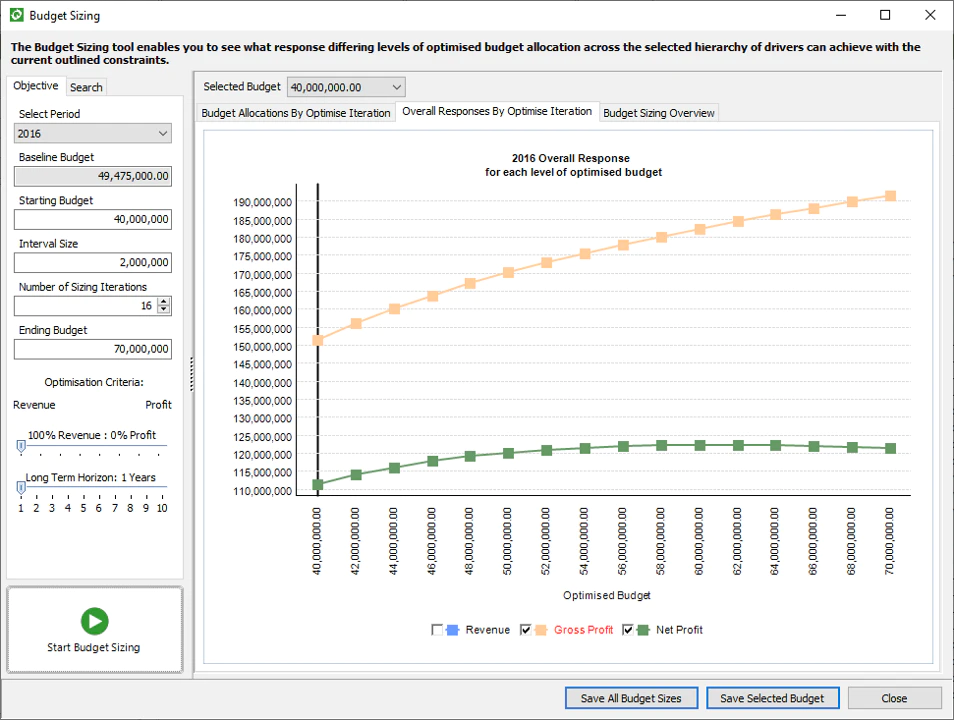This screenshot has height=720, width=954.
Task: Click the Save All Budget Sizes button
Action: tap(631, 698)
